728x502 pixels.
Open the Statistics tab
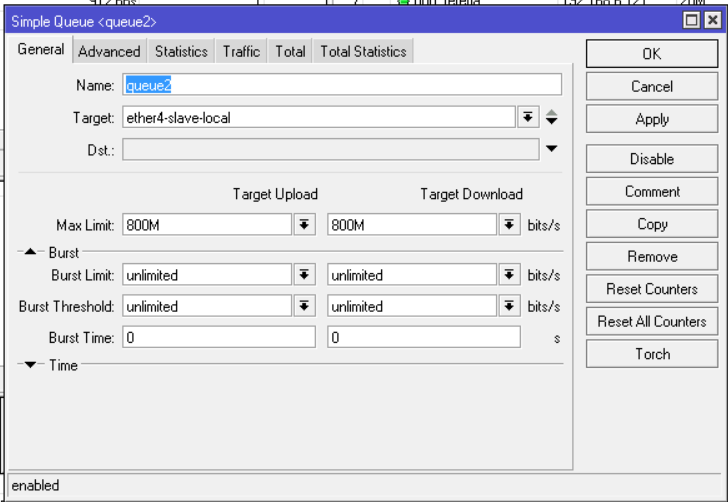181,51
